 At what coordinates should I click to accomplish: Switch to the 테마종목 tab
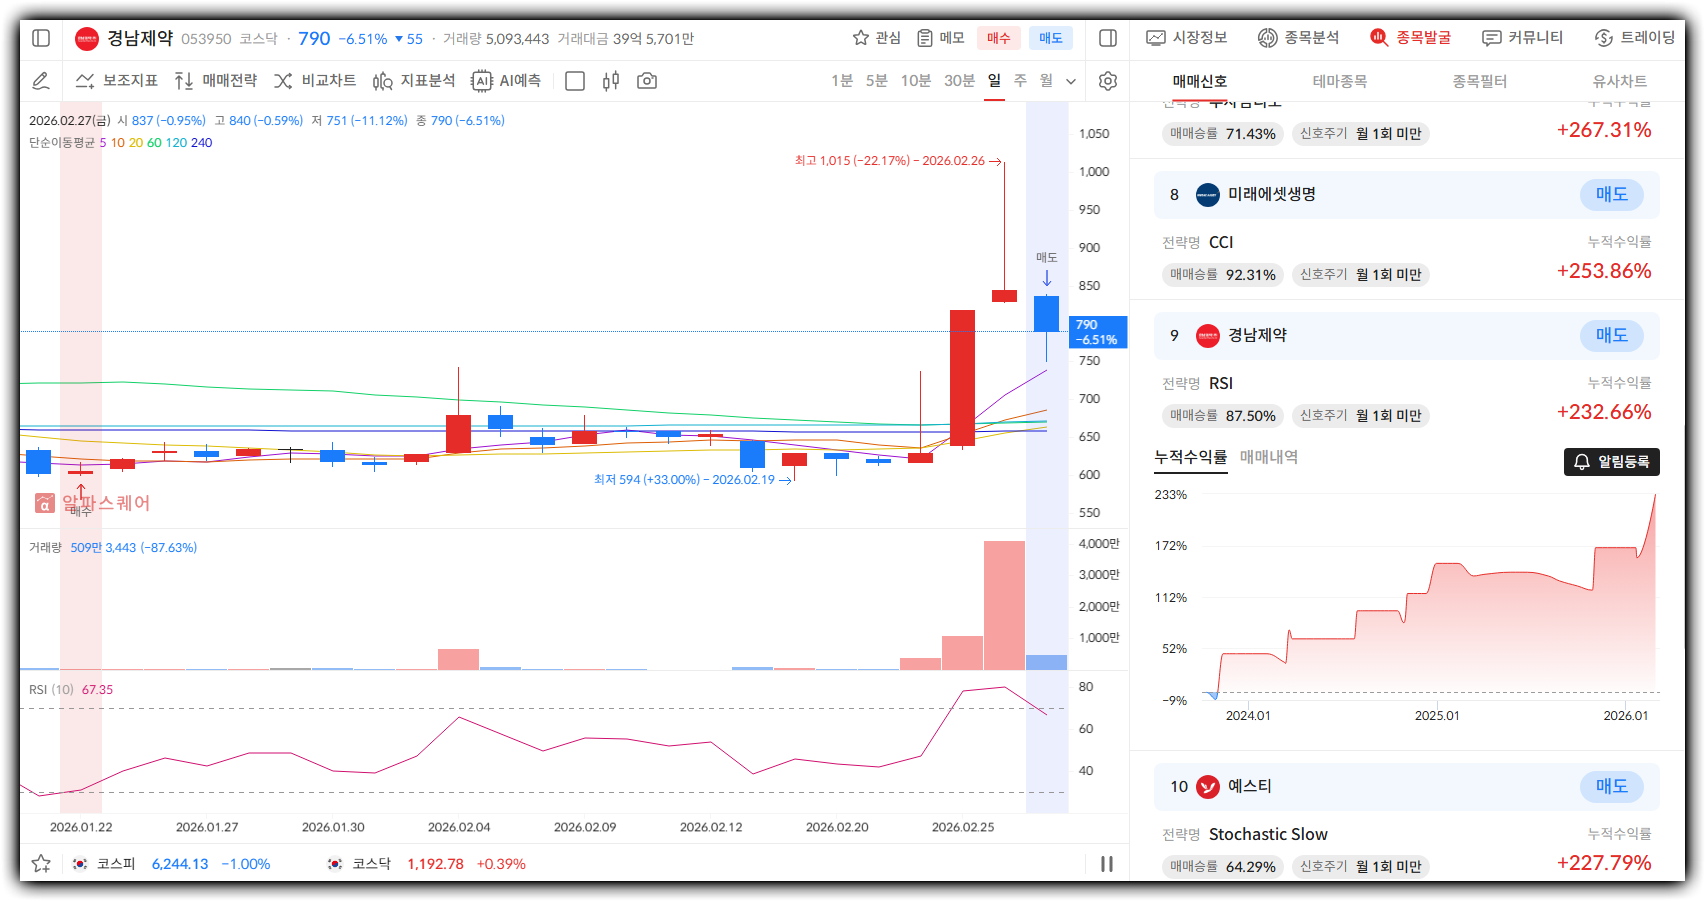pyautogui.click(x=1339, y=81)
